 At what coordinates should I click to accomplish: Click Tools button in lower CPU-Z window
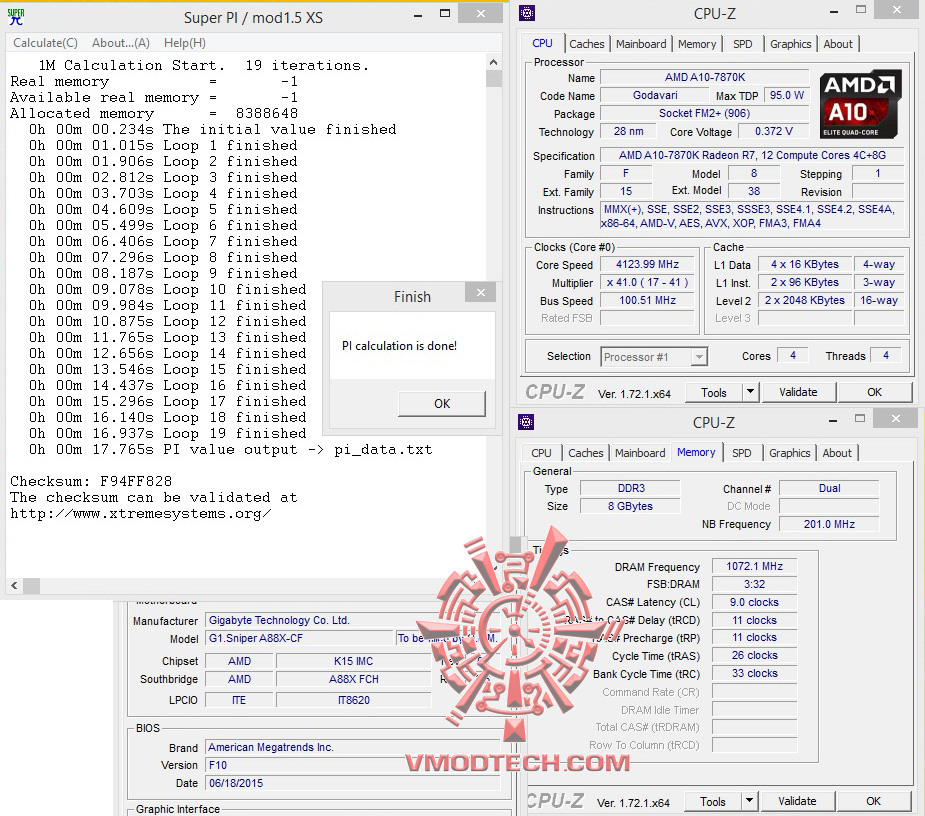(712, 802)
